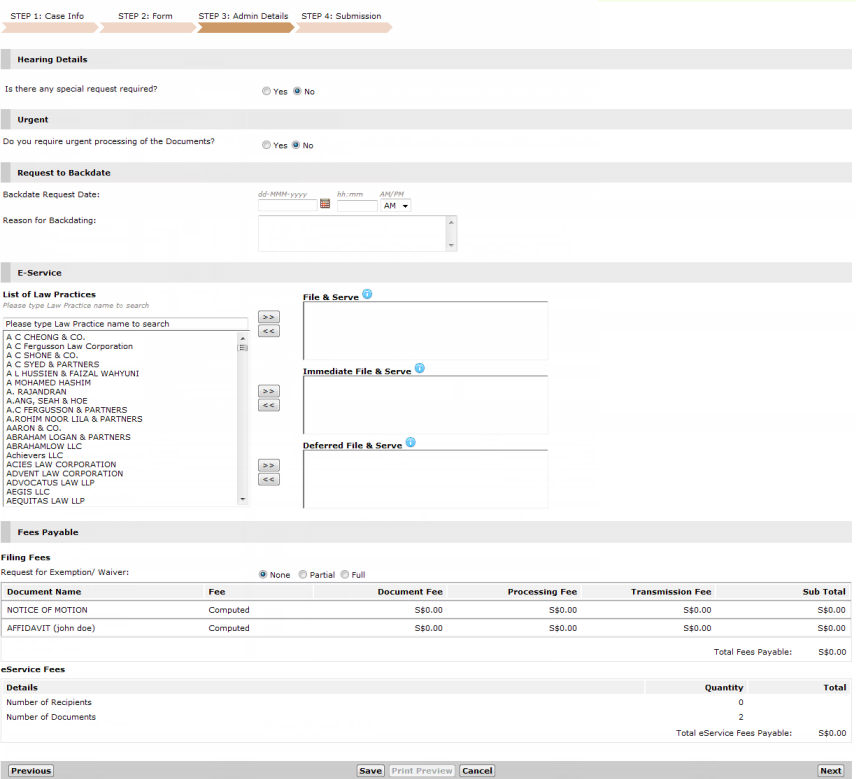Click the Save button

coord(370,771)
